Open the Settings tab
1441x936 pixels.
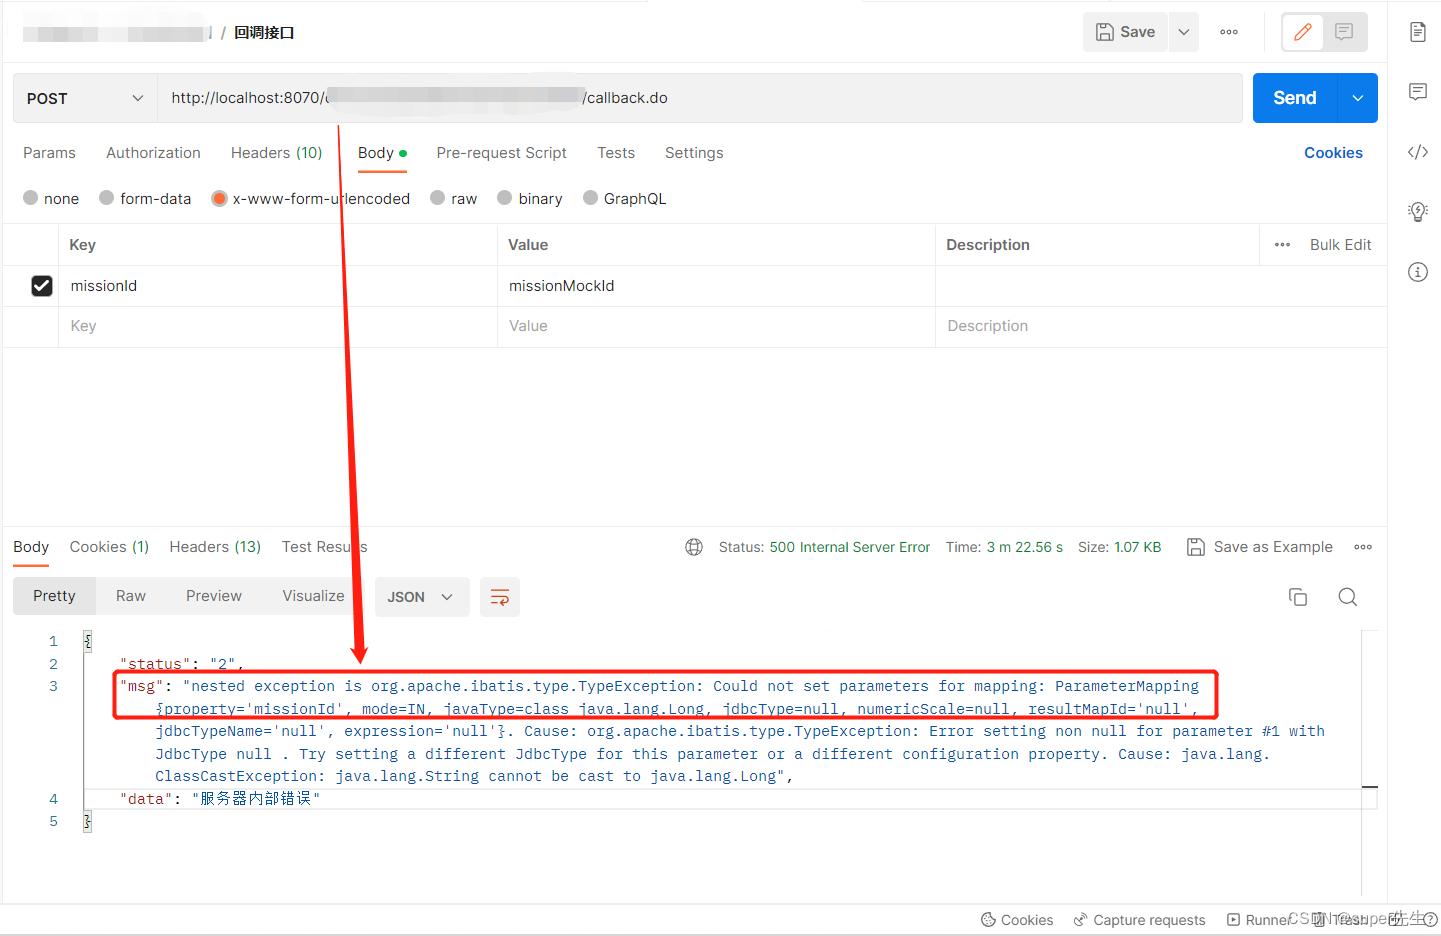coord(694,153)
